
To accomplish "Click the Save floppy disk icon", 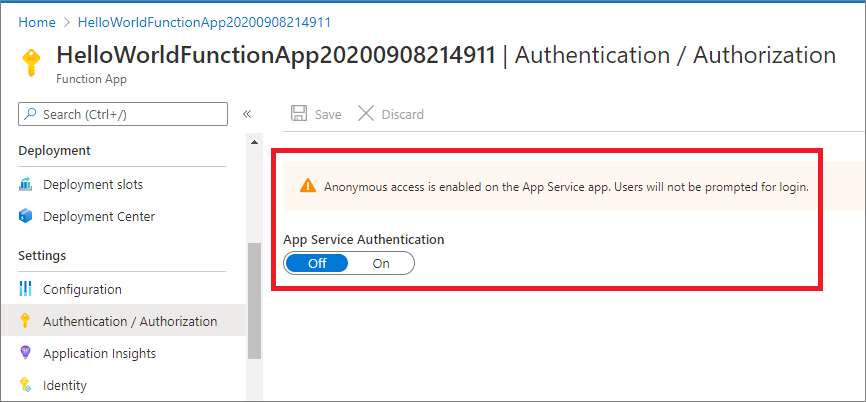I will pos(299,114).
